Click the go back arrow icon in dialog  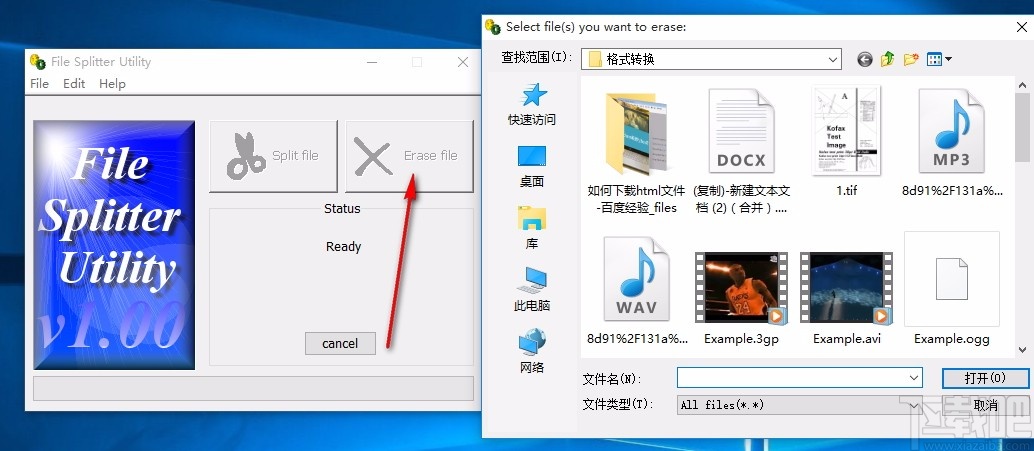point(865,59)
